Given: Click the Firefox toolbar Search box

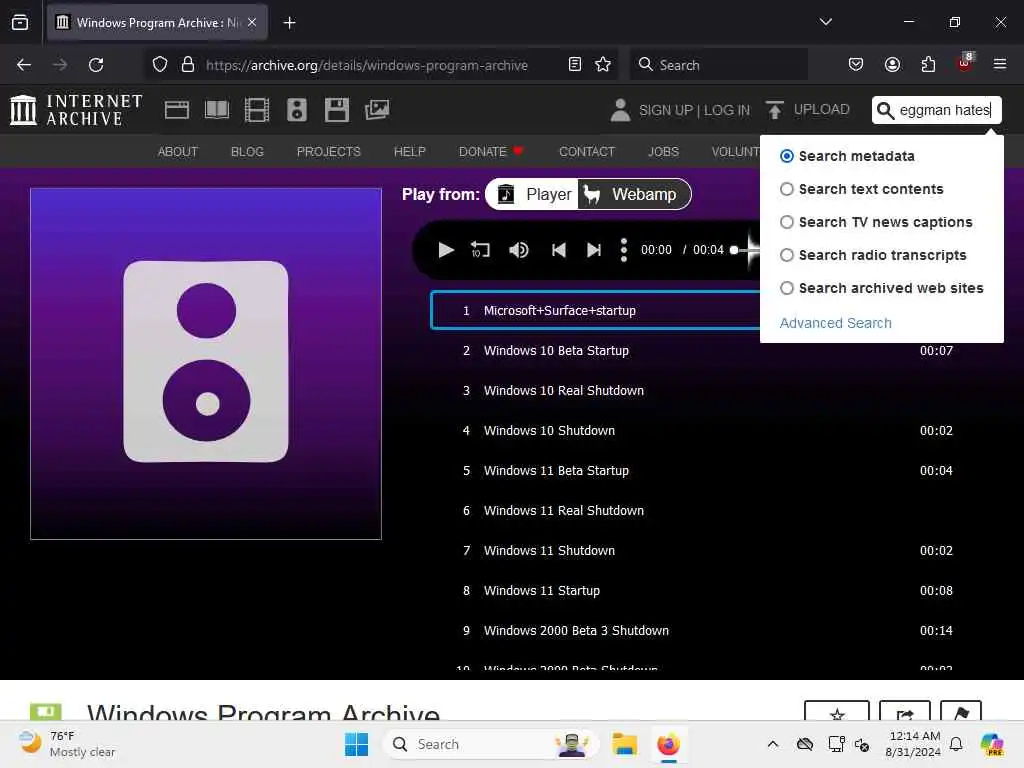Looking at the screenshot, I should point(718,65).
